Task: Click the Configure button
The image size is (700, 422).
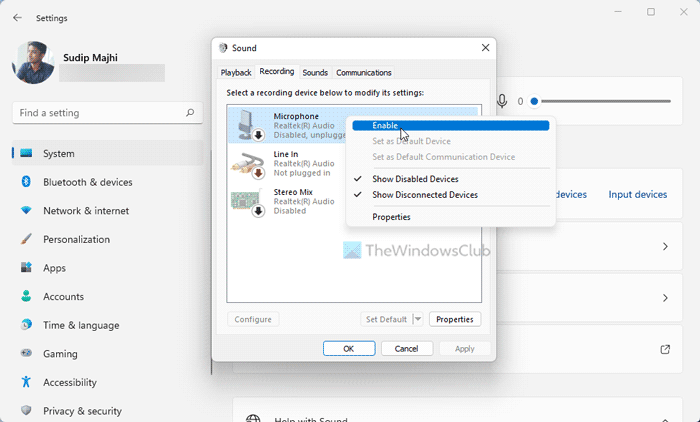Action: pos(253,319)
